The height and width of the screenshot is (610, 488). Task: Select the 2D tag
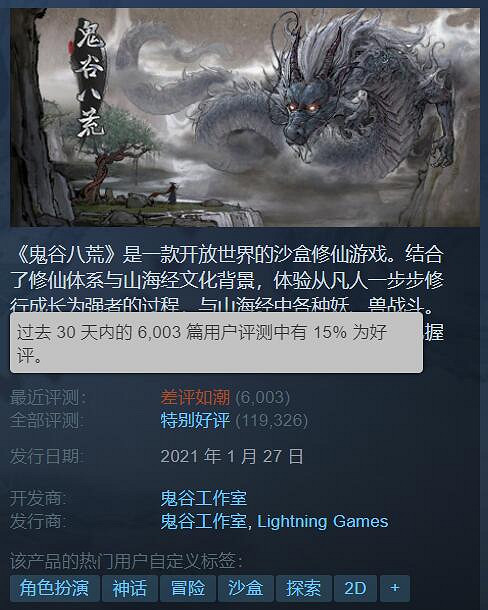tap(355, 588)
